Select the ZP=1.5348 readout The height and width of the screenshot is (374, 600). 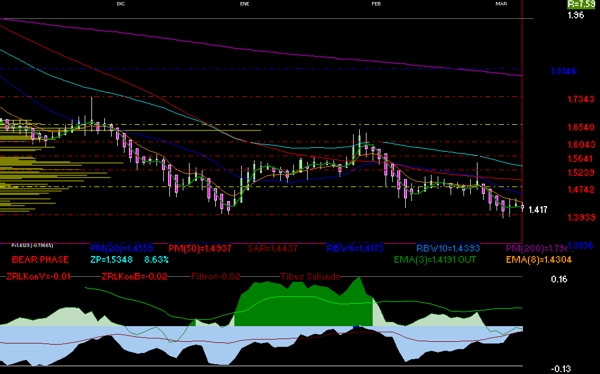click(111, 260)
